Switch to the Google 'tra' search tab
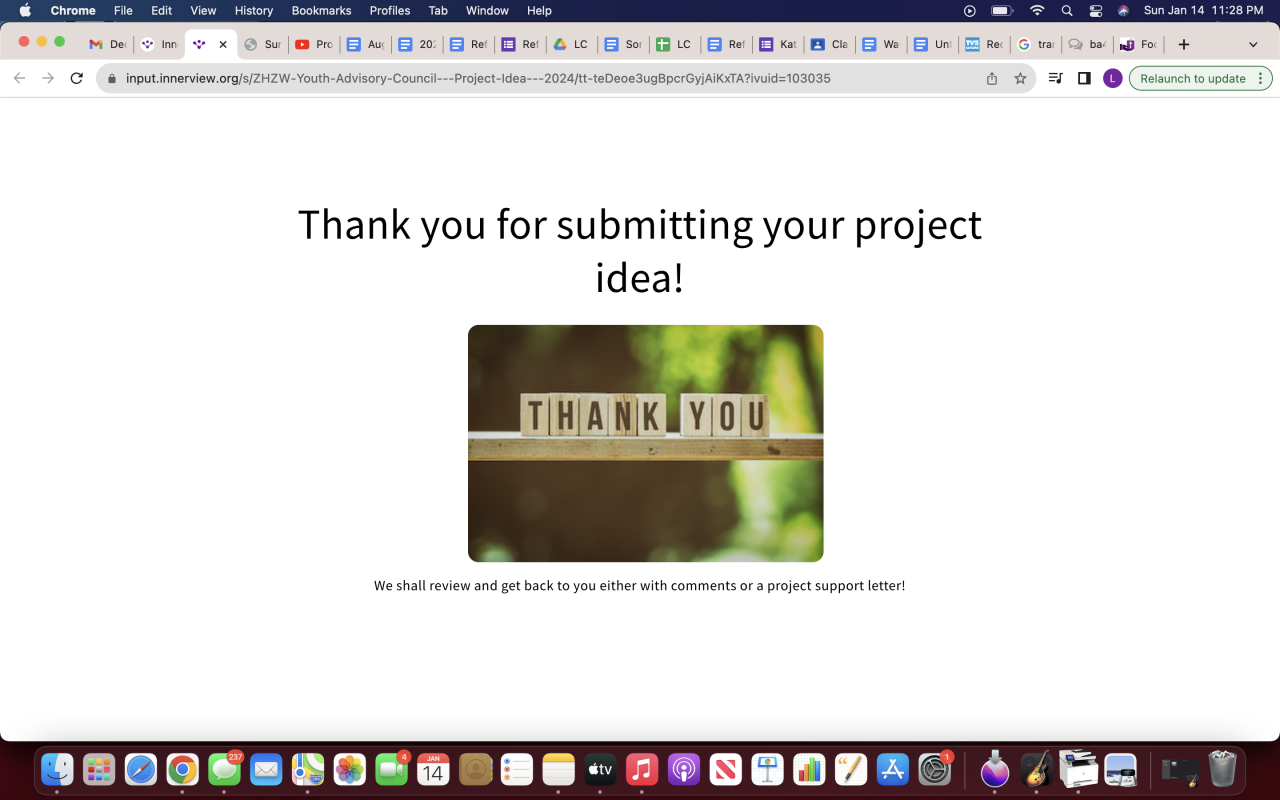 (1035, 44)
